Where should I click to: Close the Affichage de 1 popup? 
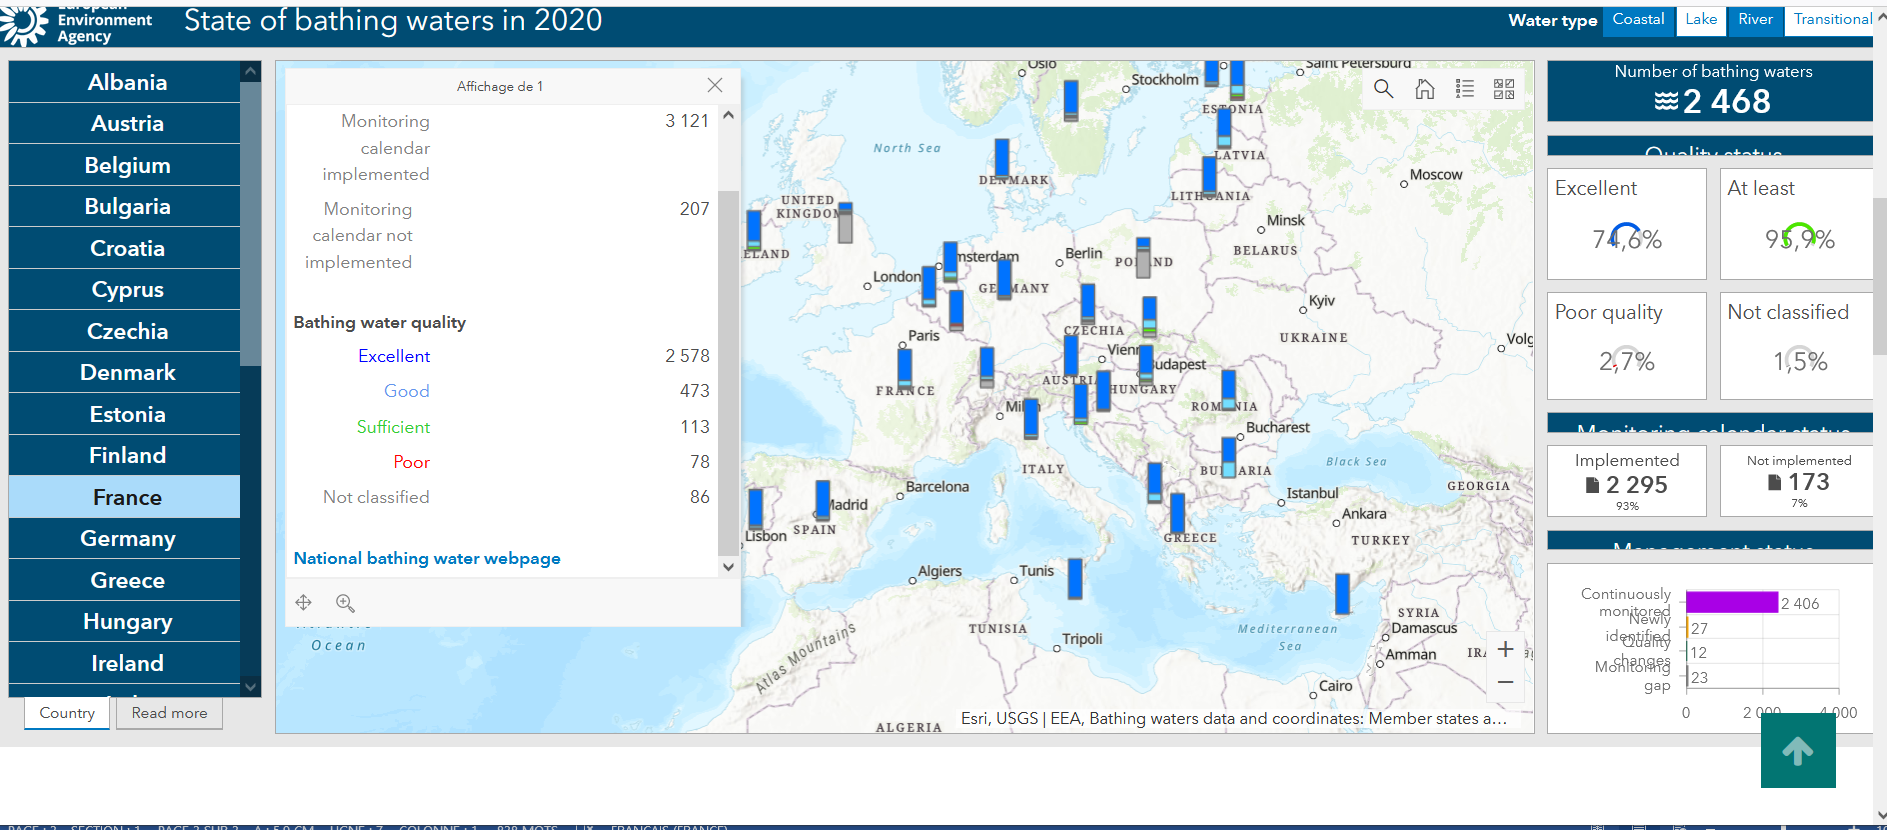click(714, 86)
